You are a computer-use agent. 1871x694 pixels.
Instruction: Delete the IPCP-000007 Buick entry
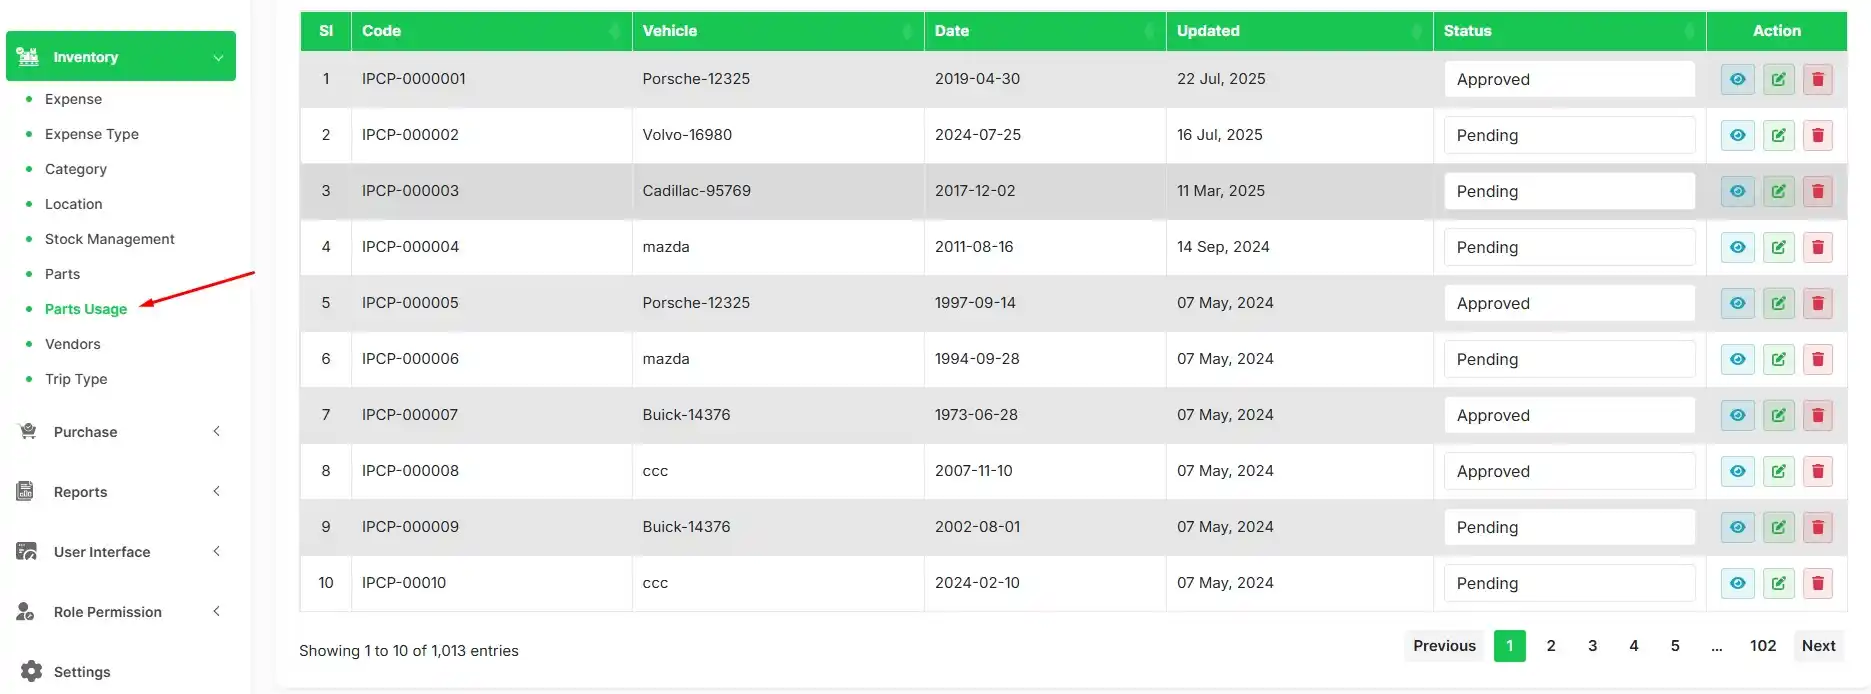click(1817, 415)
